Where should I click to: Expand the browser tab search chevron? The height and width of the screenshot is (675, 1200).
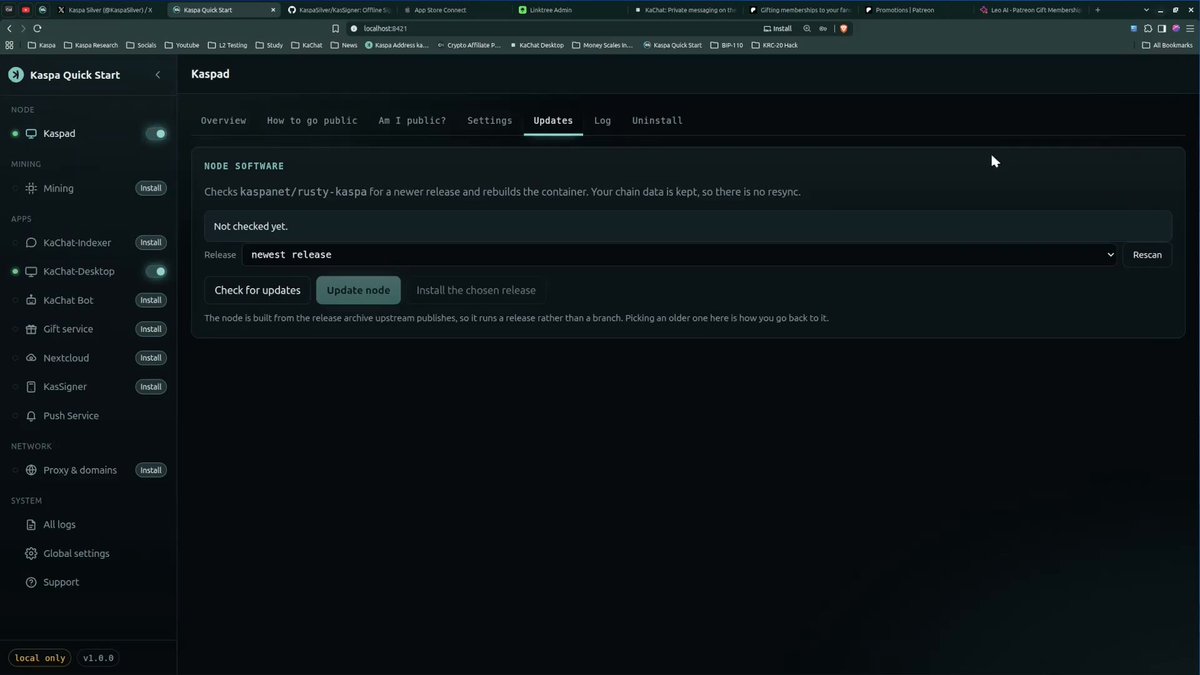coord(1147,9)
